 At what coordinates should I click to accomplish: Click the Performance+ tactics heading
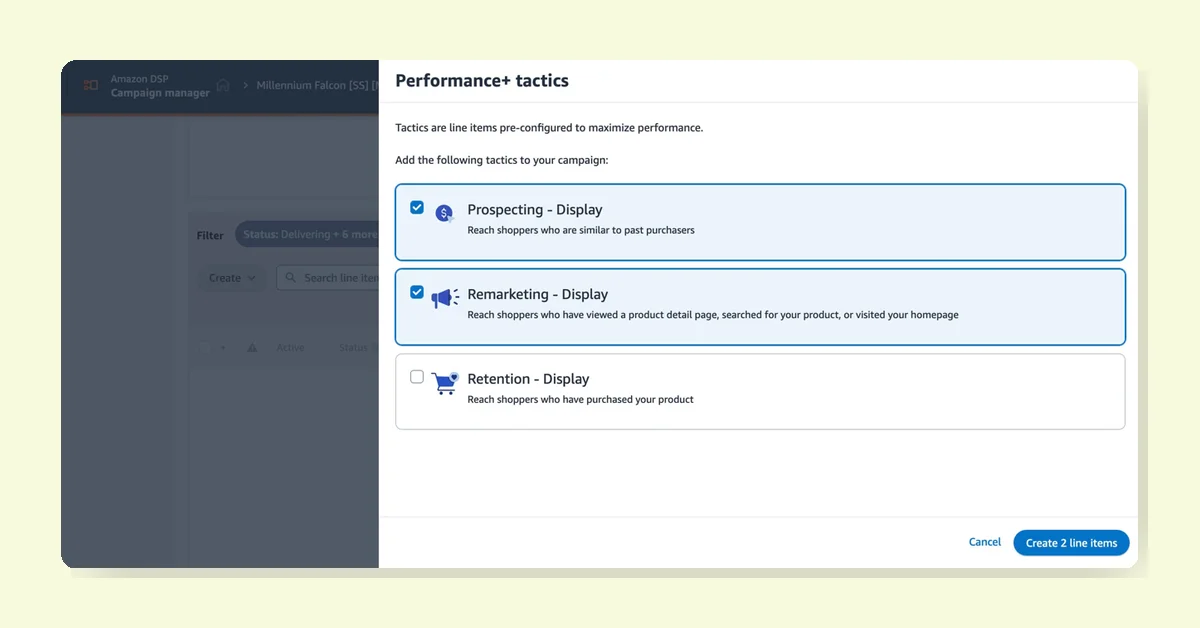pos(482,81)
